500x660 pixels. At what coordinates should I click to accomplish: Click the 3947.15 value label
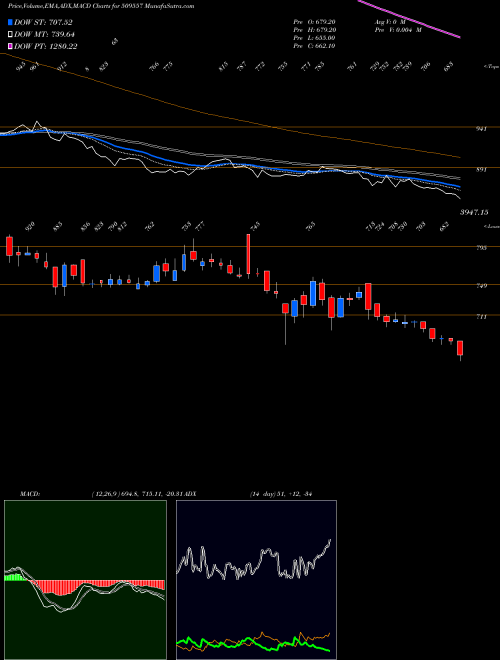(474, 213)
